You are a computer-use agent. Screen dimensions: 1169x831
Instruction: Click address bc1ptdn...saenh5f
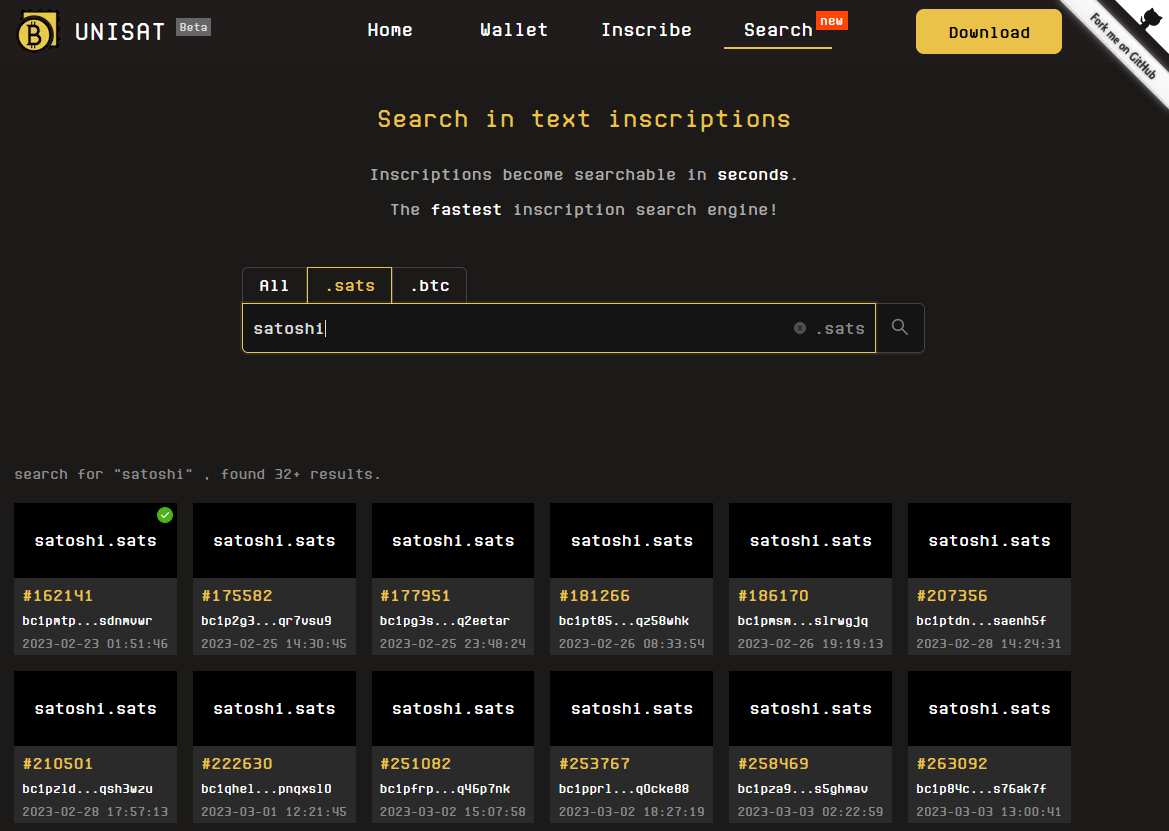click(981, 621)
